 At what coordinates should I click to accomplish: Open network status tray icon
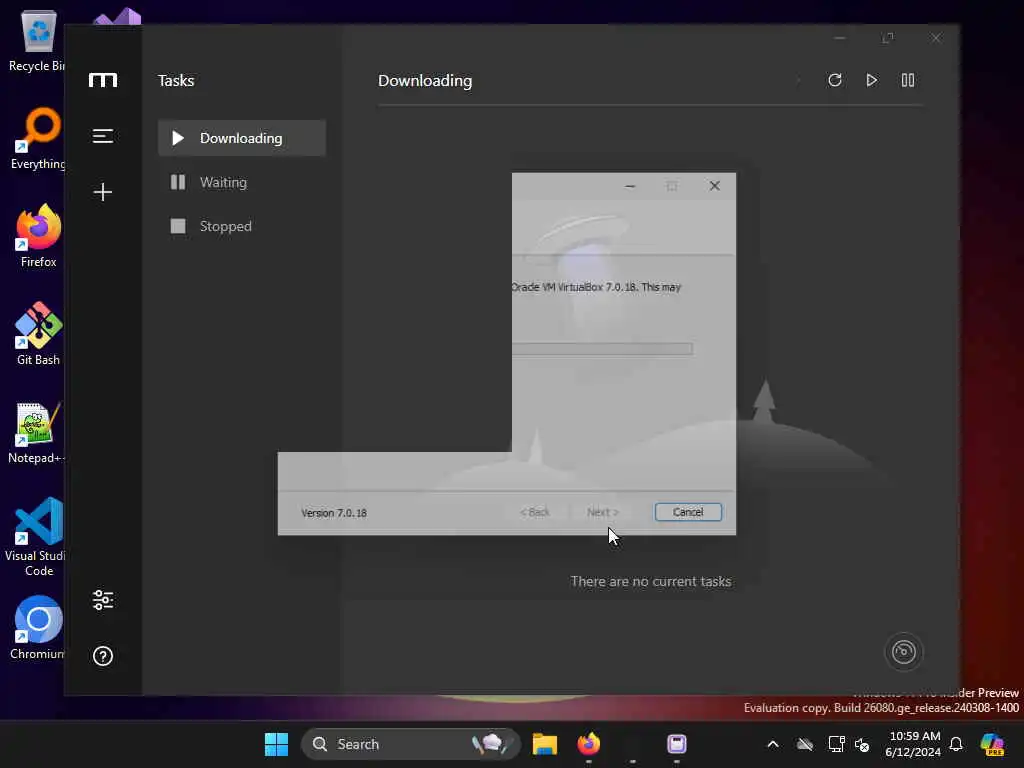pyautogui.click(x=836, y=744)
